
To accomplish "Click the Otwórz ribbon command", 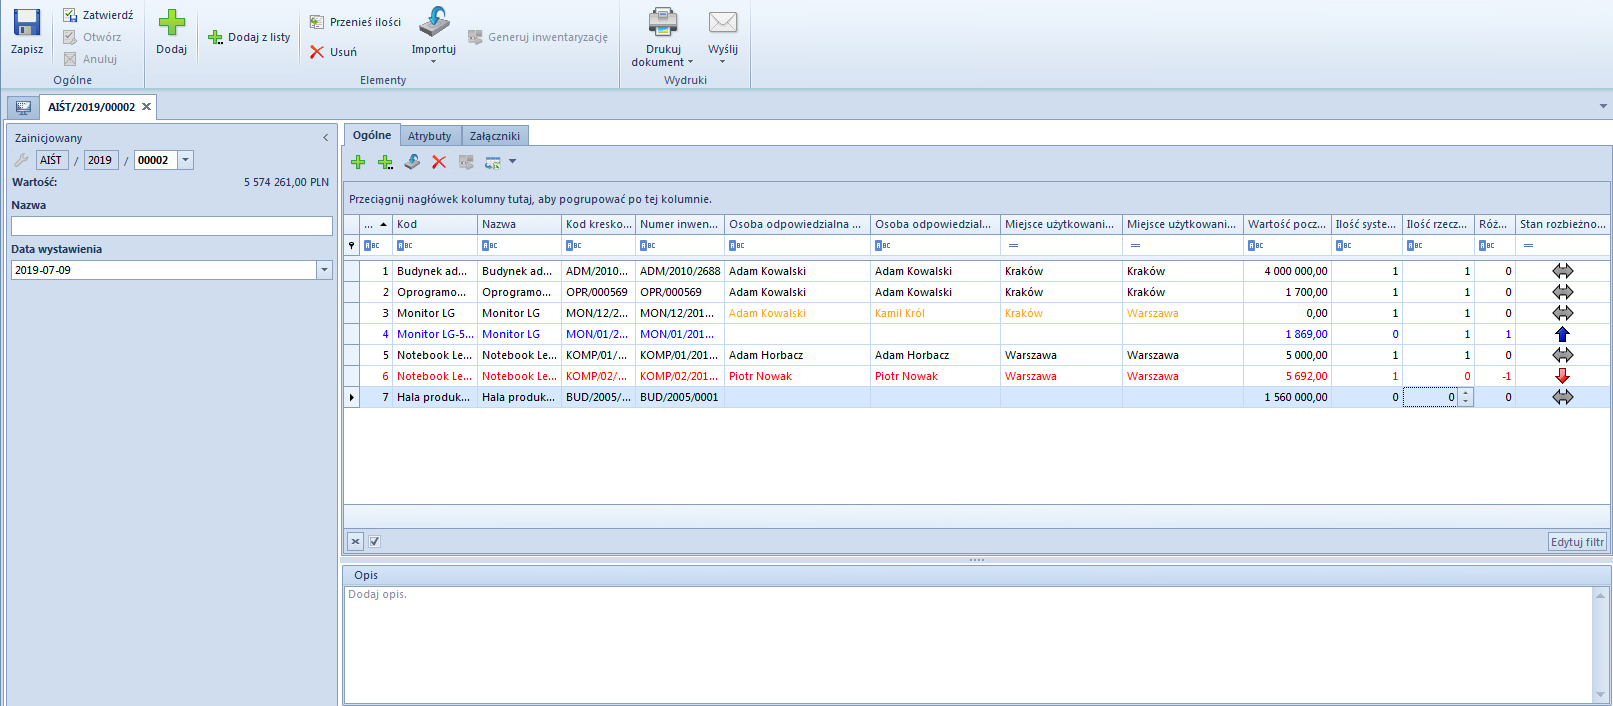I will click(92, 37).
